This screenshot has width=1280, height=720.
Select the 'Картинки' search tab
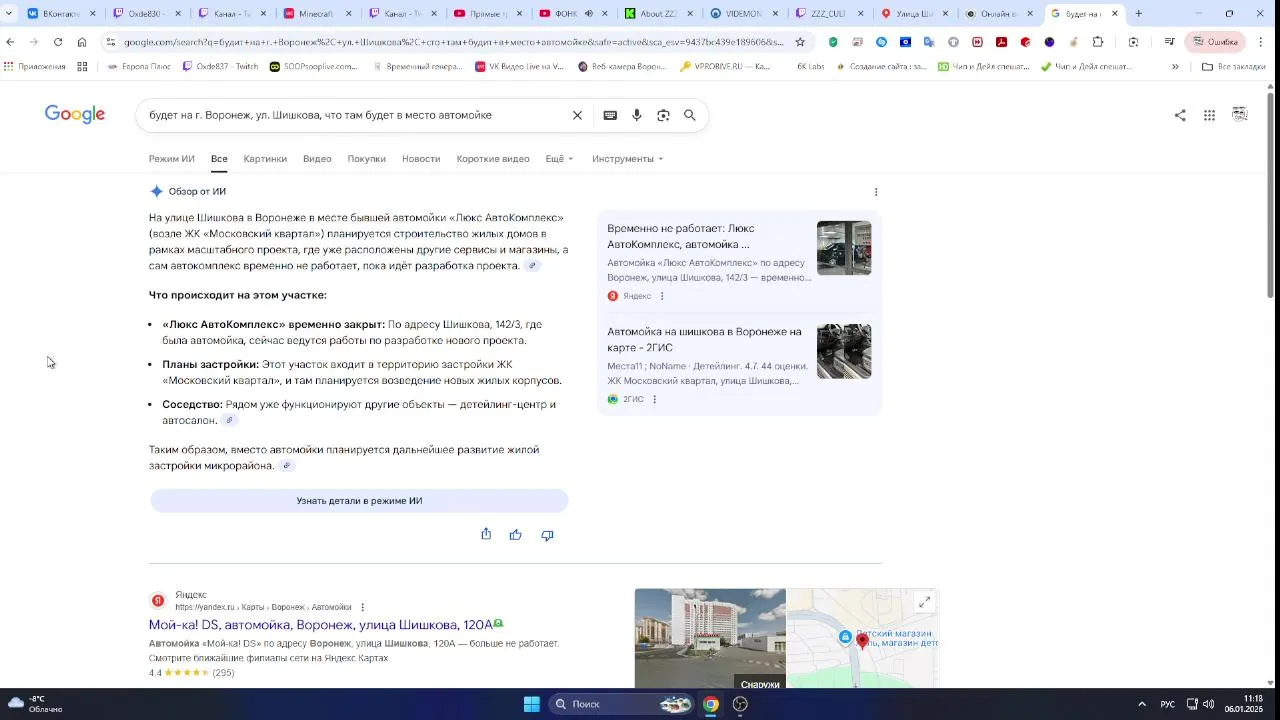click(x=265, y=159)
